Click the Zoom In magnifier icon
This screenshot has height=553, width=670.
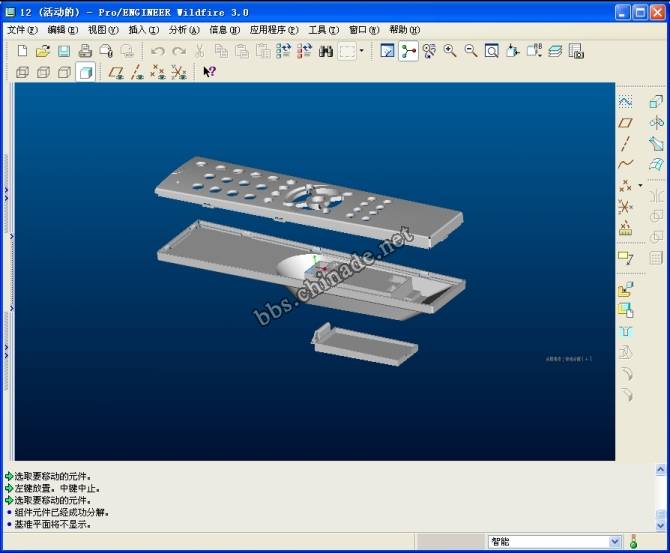pyautogui.click(x=450, y=51)
